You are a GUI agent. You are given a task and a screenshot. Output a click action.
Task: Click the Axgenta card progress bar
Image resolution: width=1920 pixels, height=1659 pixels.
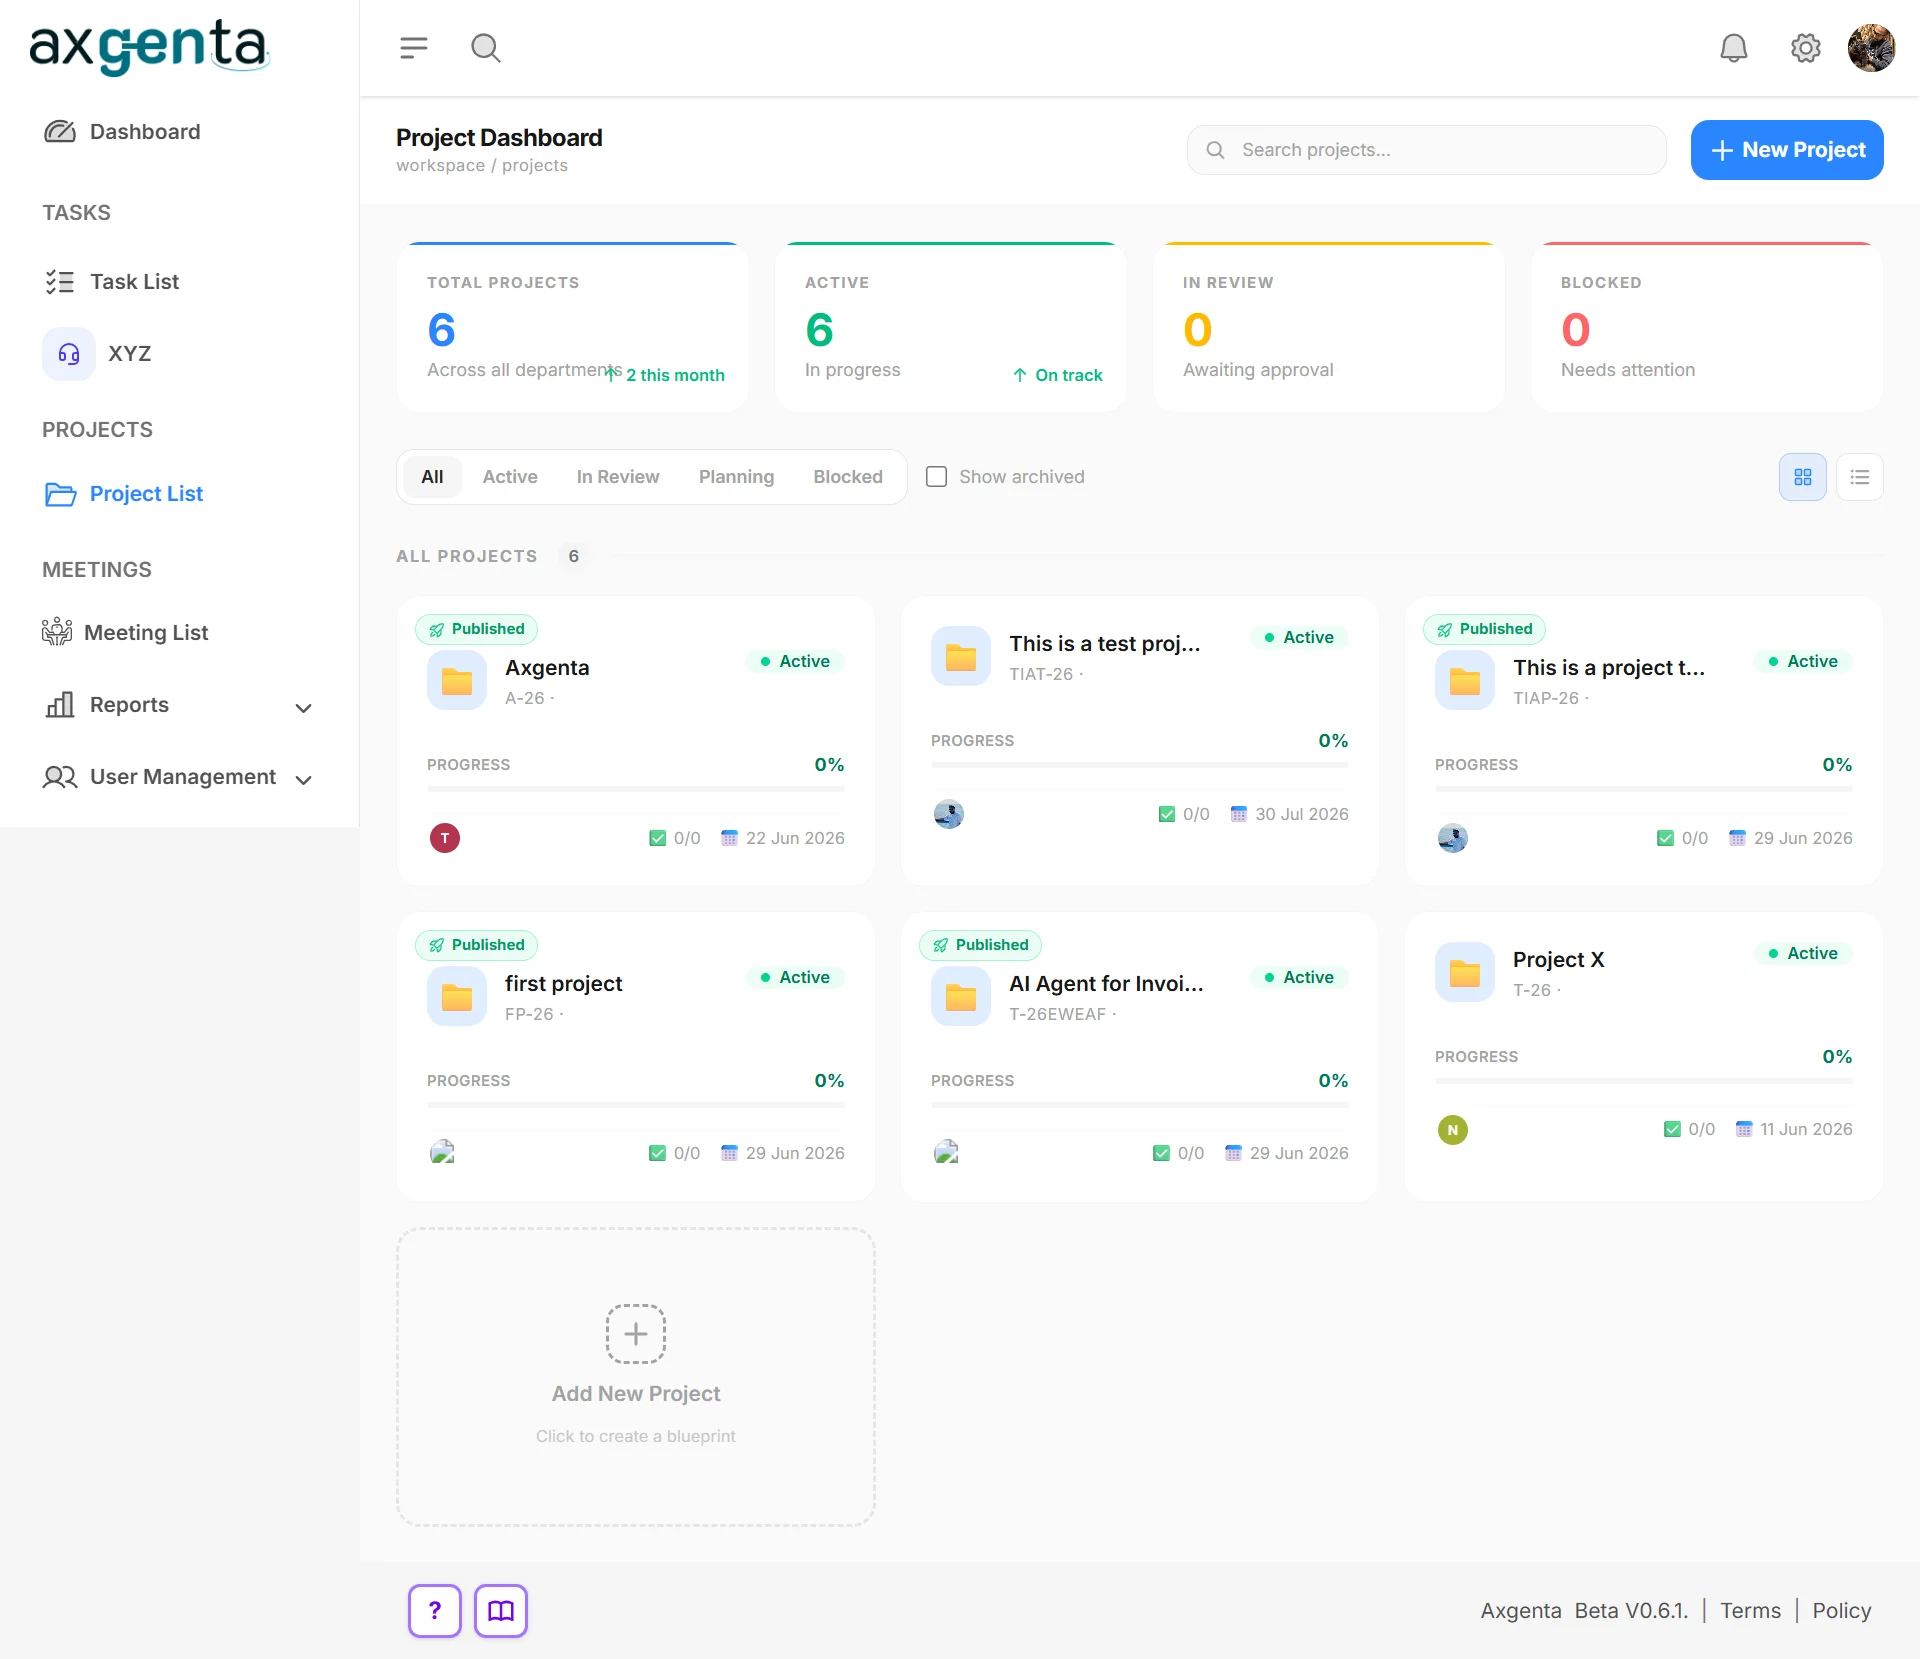coord(636,789)
